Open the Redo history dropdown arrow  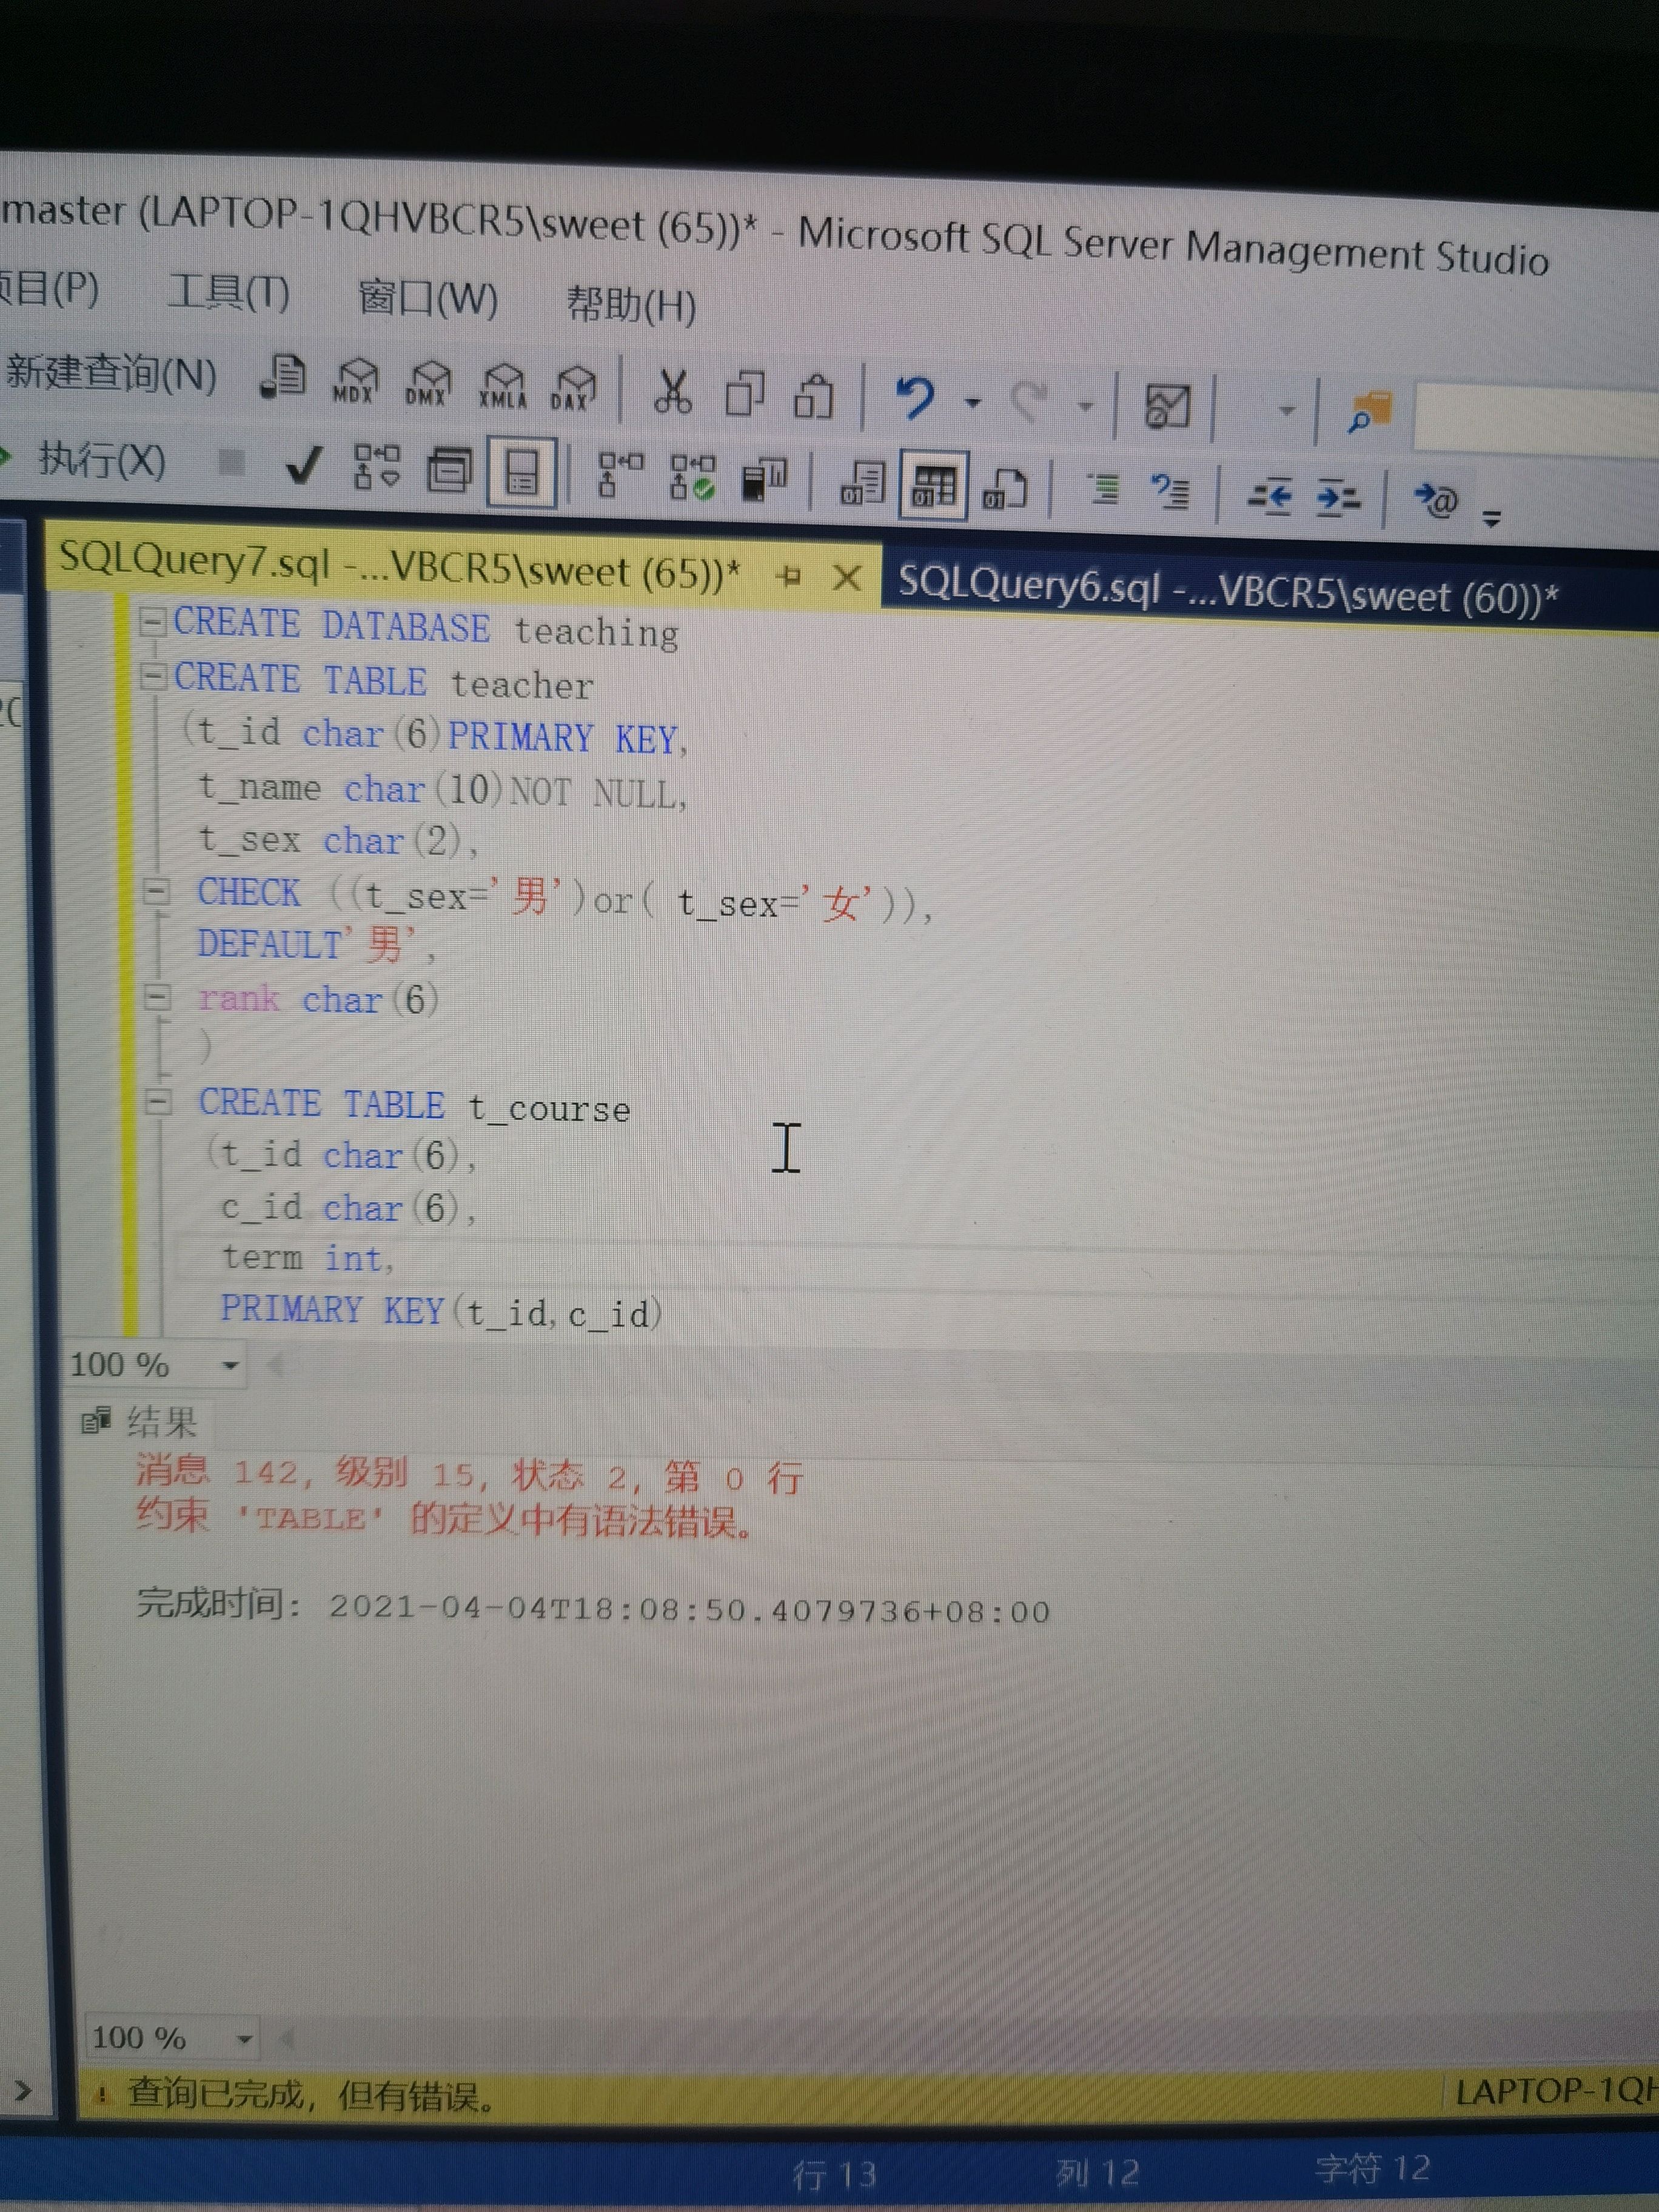(1085, 407)
